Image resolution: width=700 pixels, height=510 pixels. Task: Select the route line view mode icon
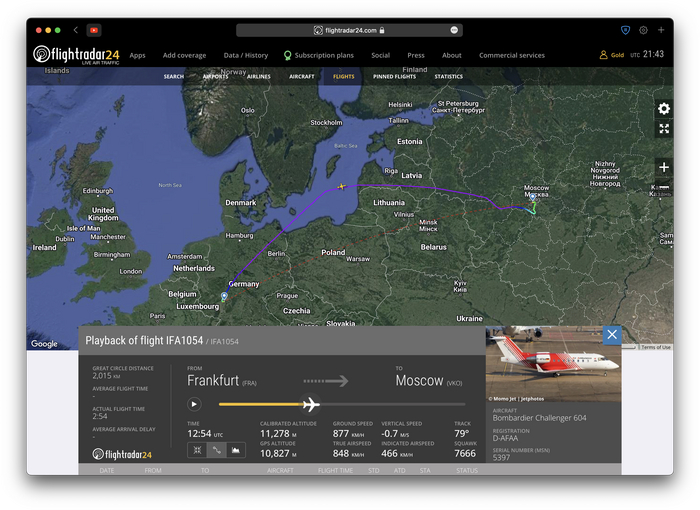[x=217, y=450]
